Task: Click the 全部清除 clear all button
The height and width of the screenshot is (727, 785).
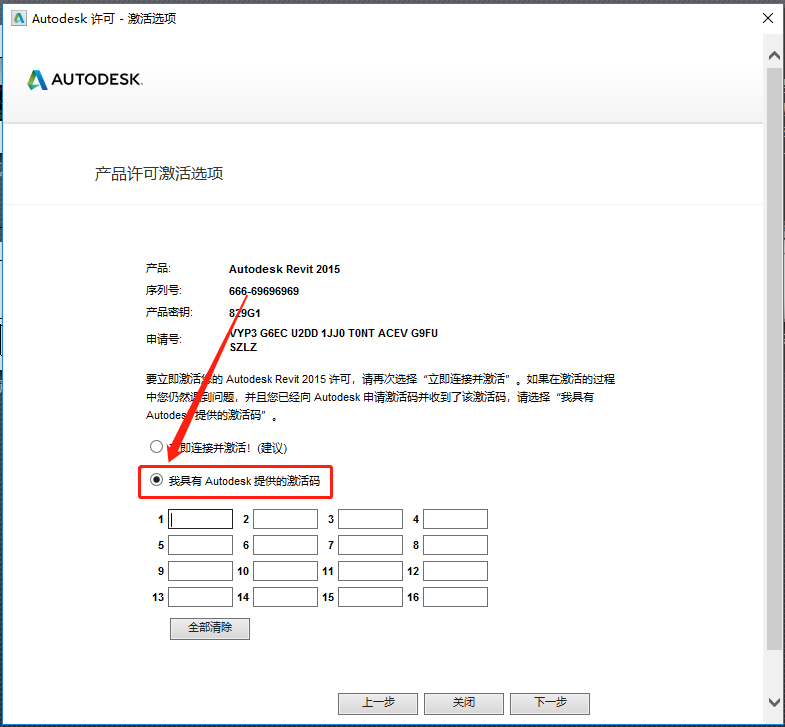Action: pos(210,628)
